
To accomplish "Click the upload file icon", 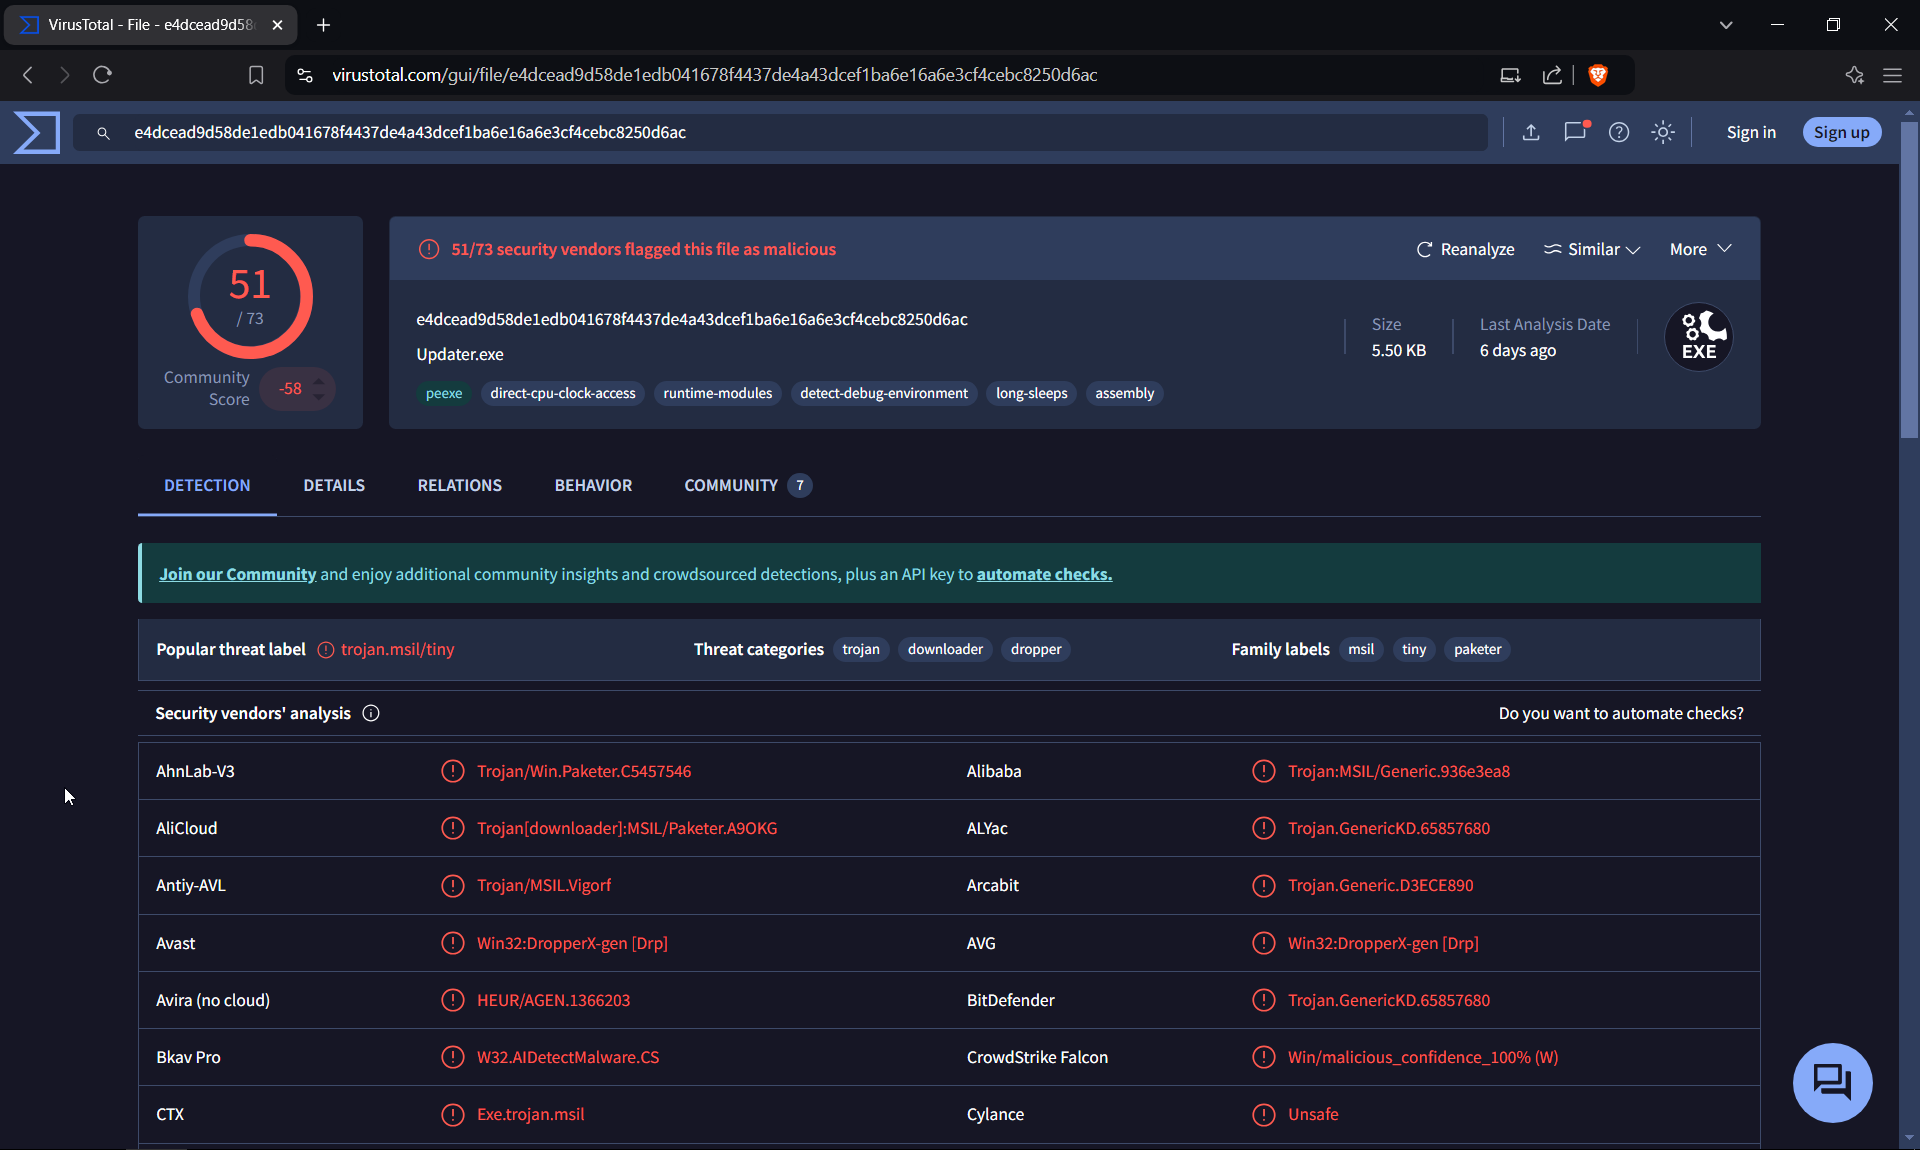I will tap(1531, 132).
